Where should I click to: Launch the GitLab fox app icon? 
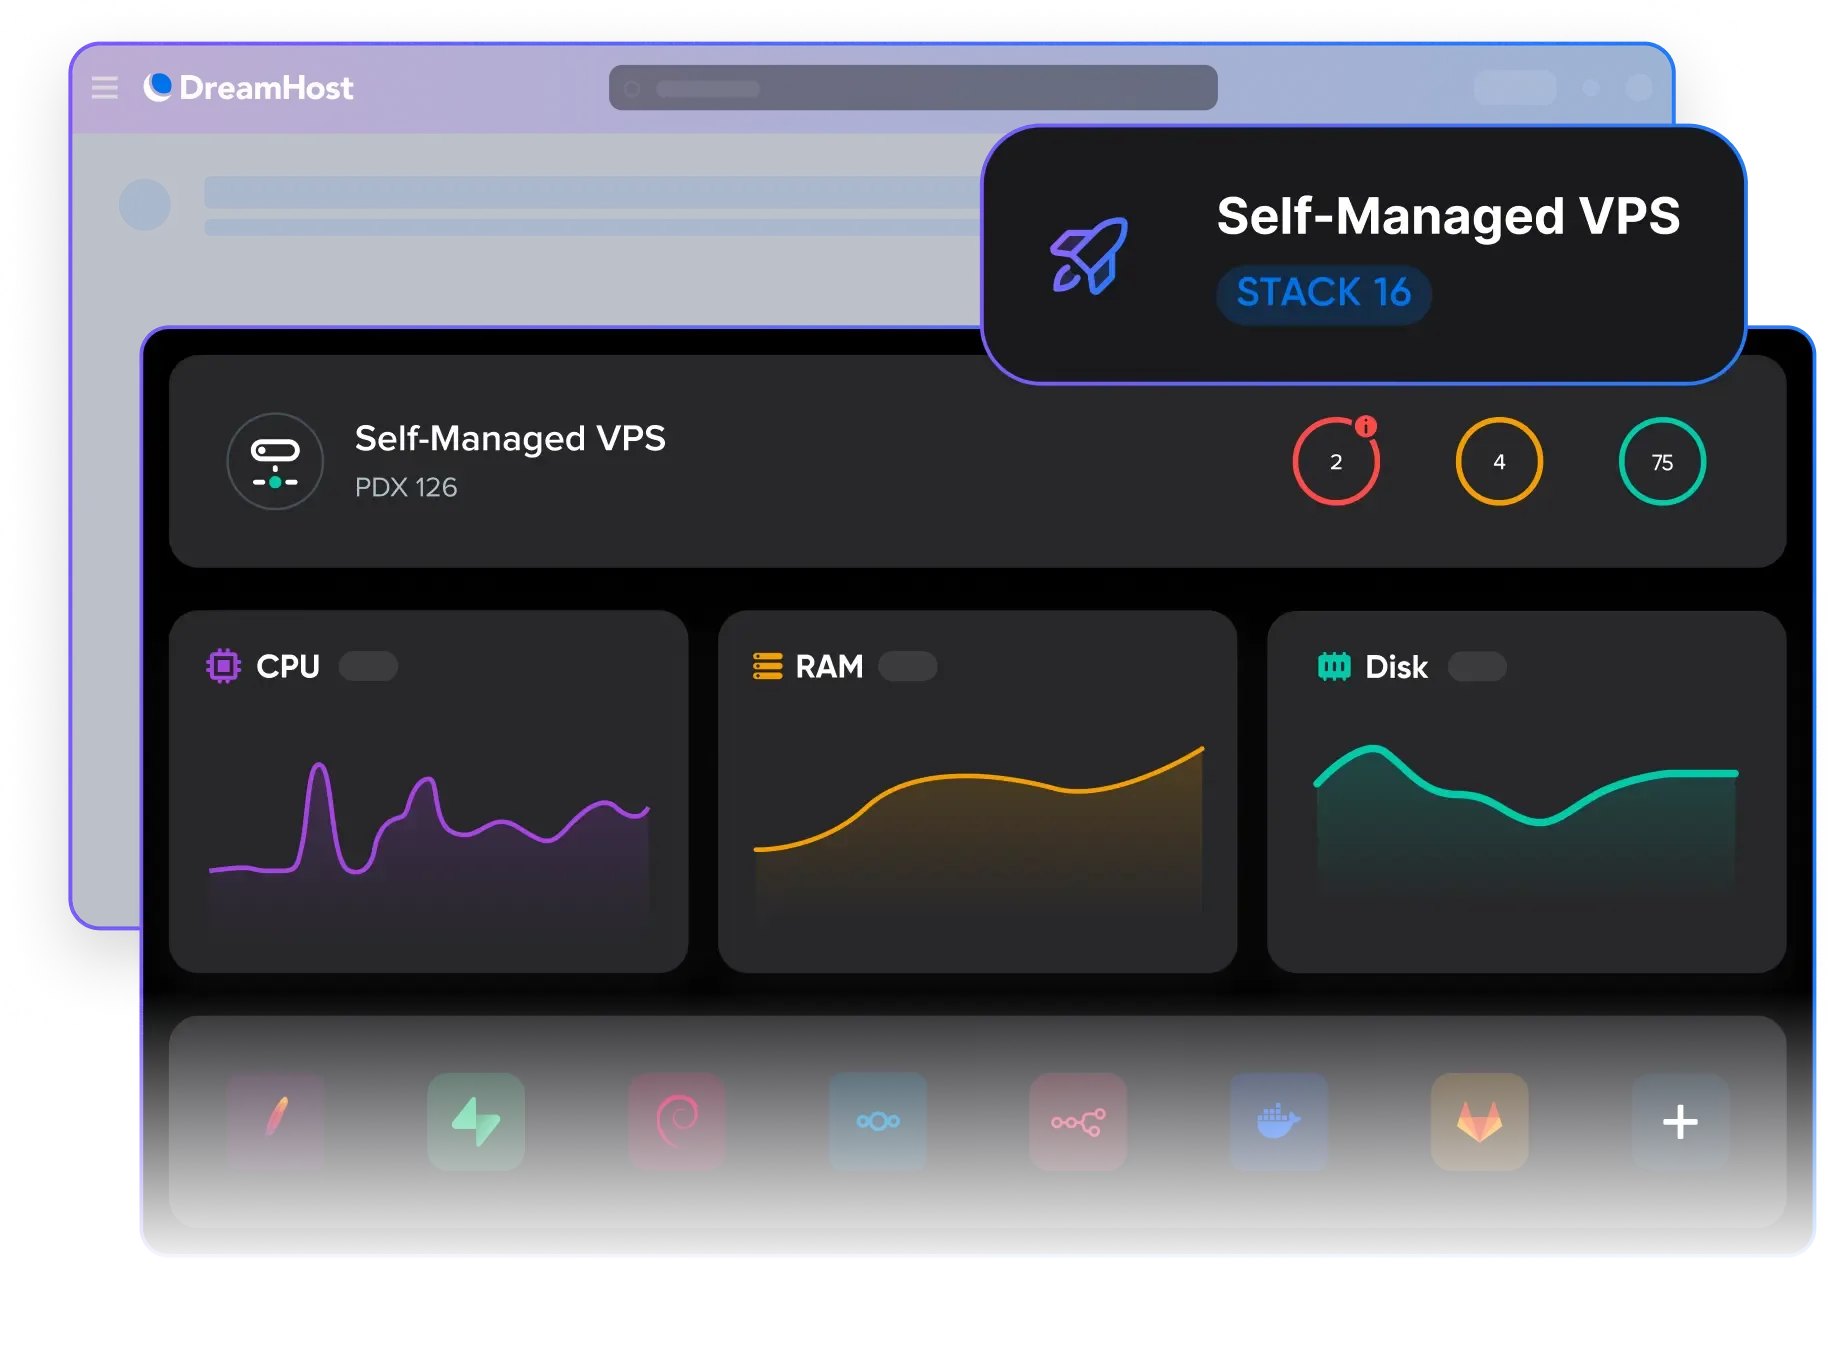pos(1480,1121)
